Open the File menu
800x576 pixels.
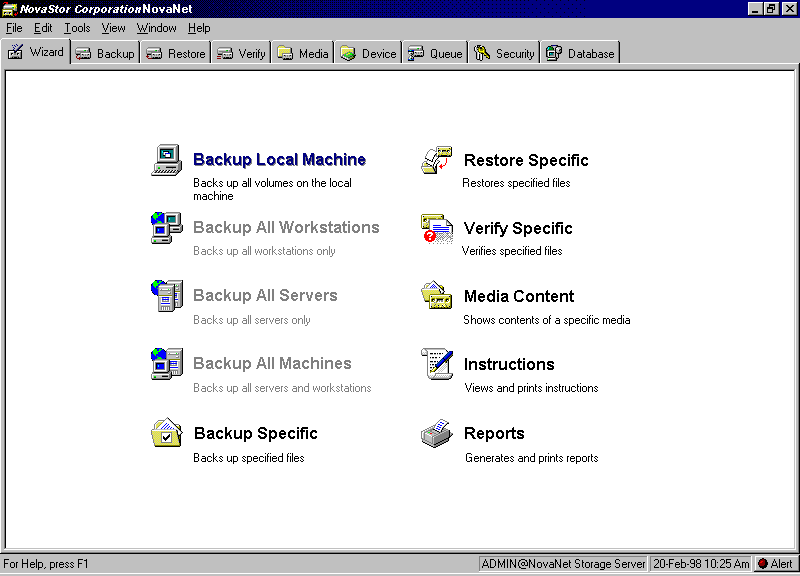pyautogui.click(x=14, y=28)
